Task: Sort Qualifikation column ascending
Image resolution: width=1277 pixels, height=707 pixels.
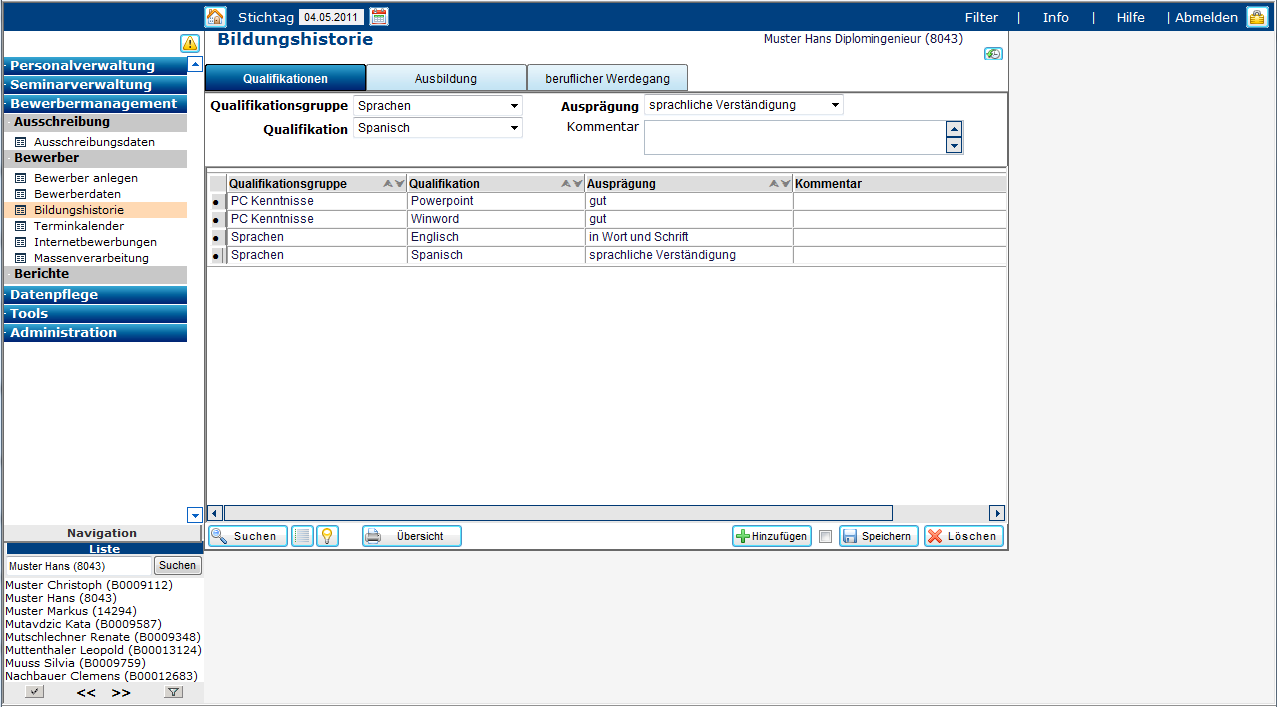Action: point(566,184)
